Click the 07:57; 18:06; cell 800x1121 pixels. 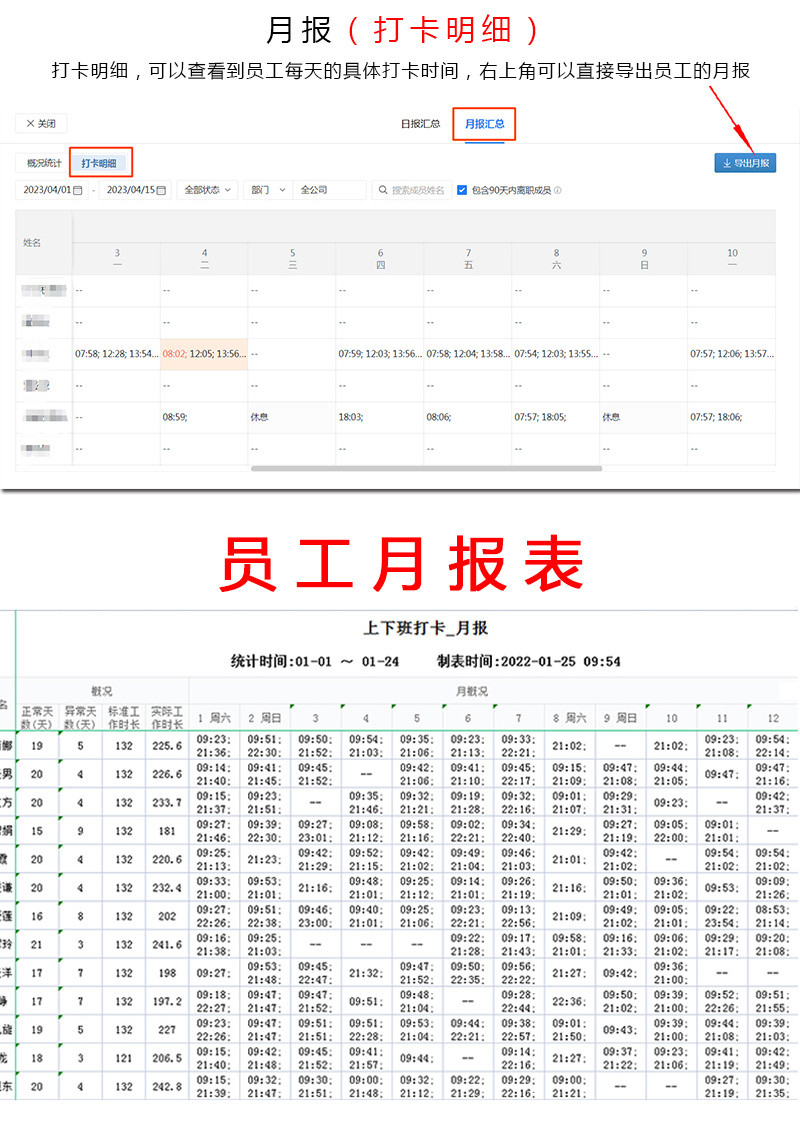coord(732,417)
